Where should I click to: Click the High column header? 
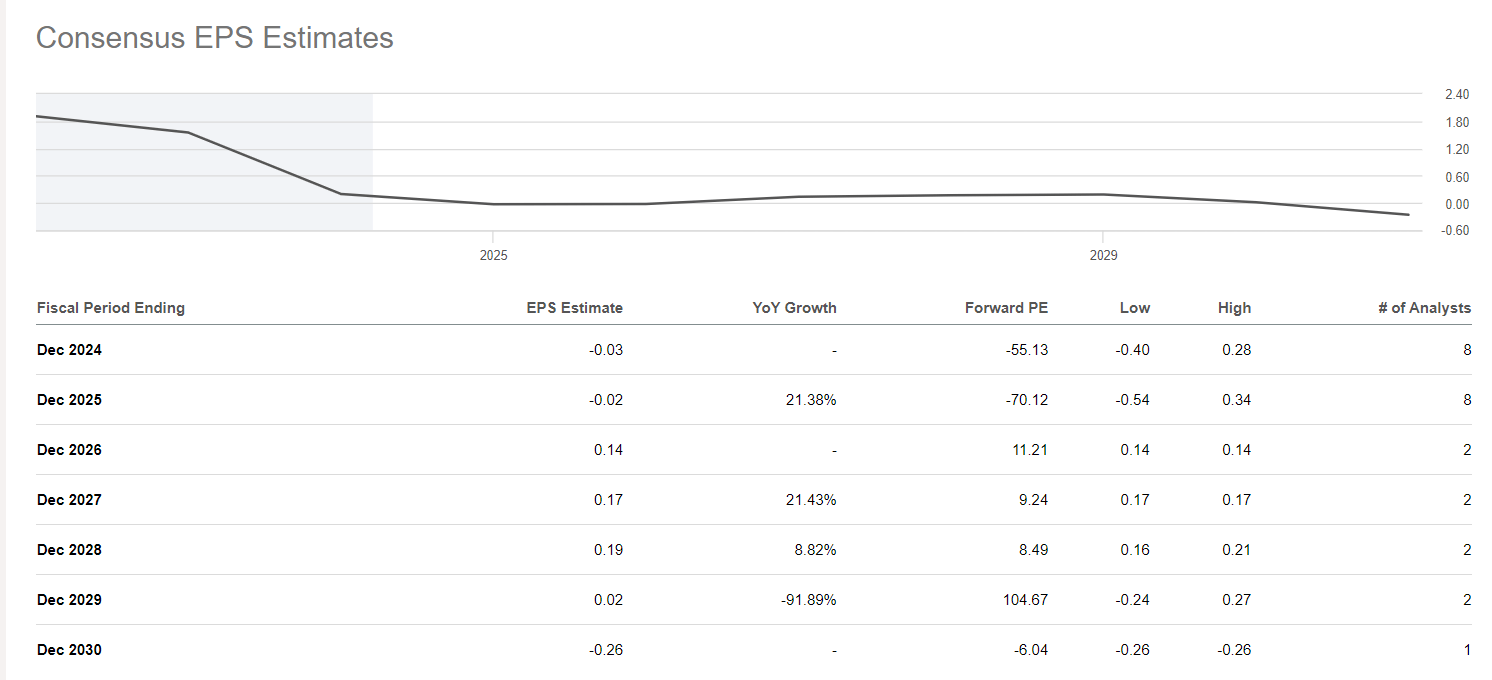coord(1234,308)
